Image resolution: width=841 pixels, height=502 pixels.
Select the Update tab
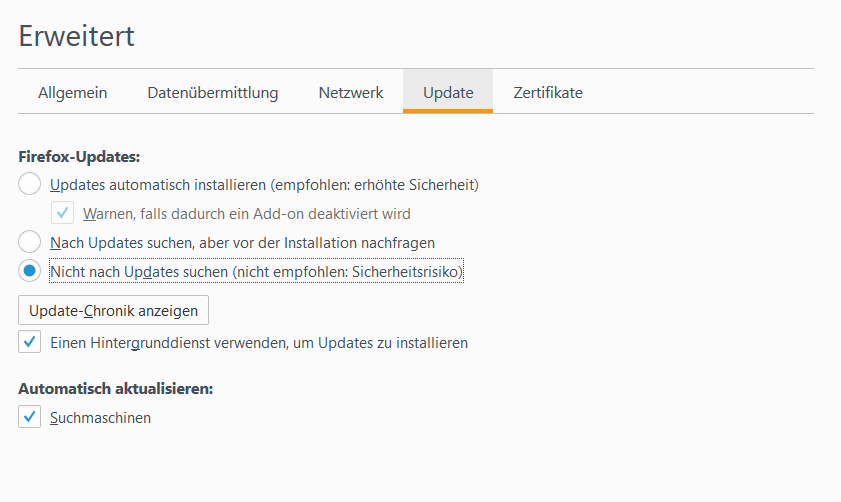coord(448,92)
